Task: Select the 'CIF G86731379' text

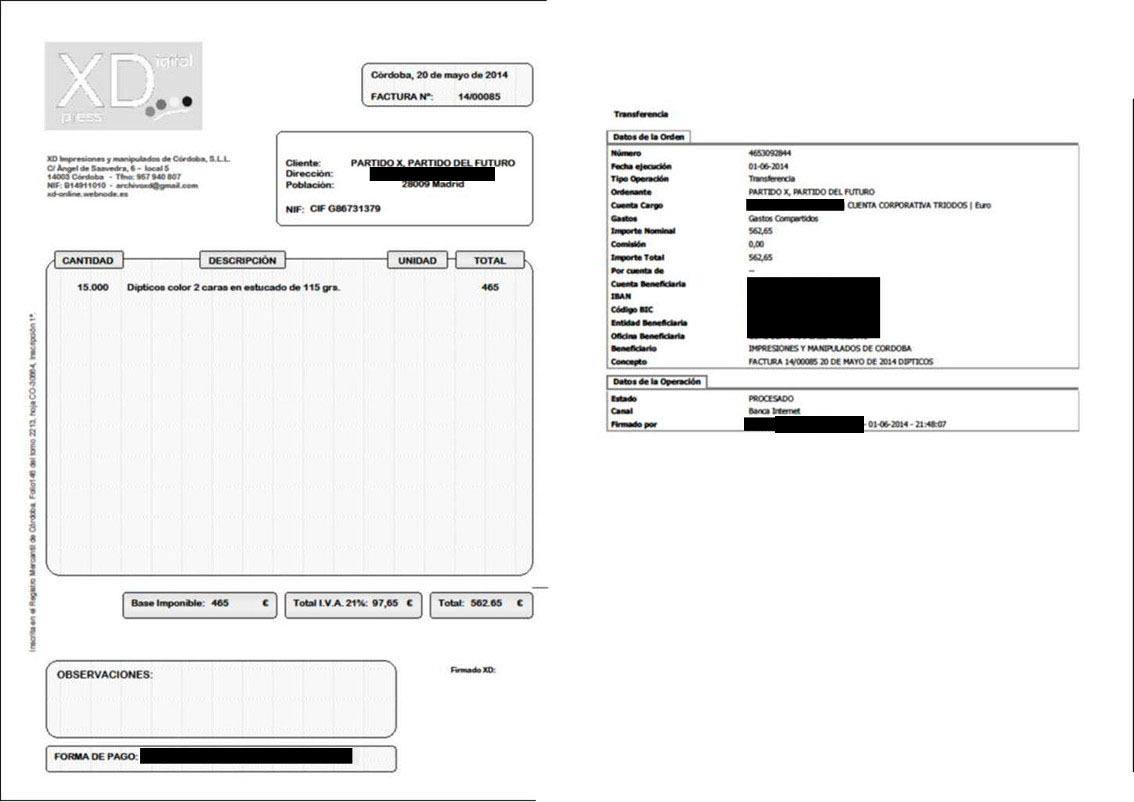Action: pos(345,209)
